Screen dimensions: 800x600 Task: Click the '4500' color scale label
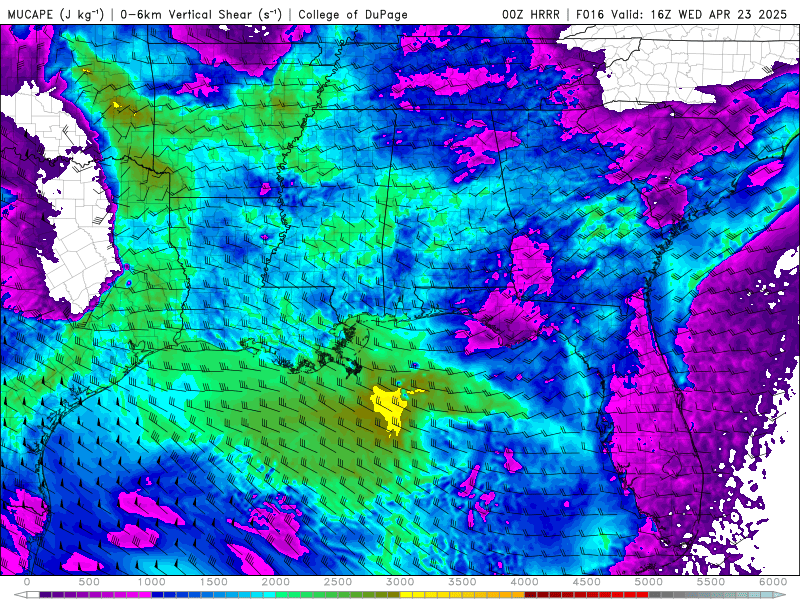tap(587, 582)
